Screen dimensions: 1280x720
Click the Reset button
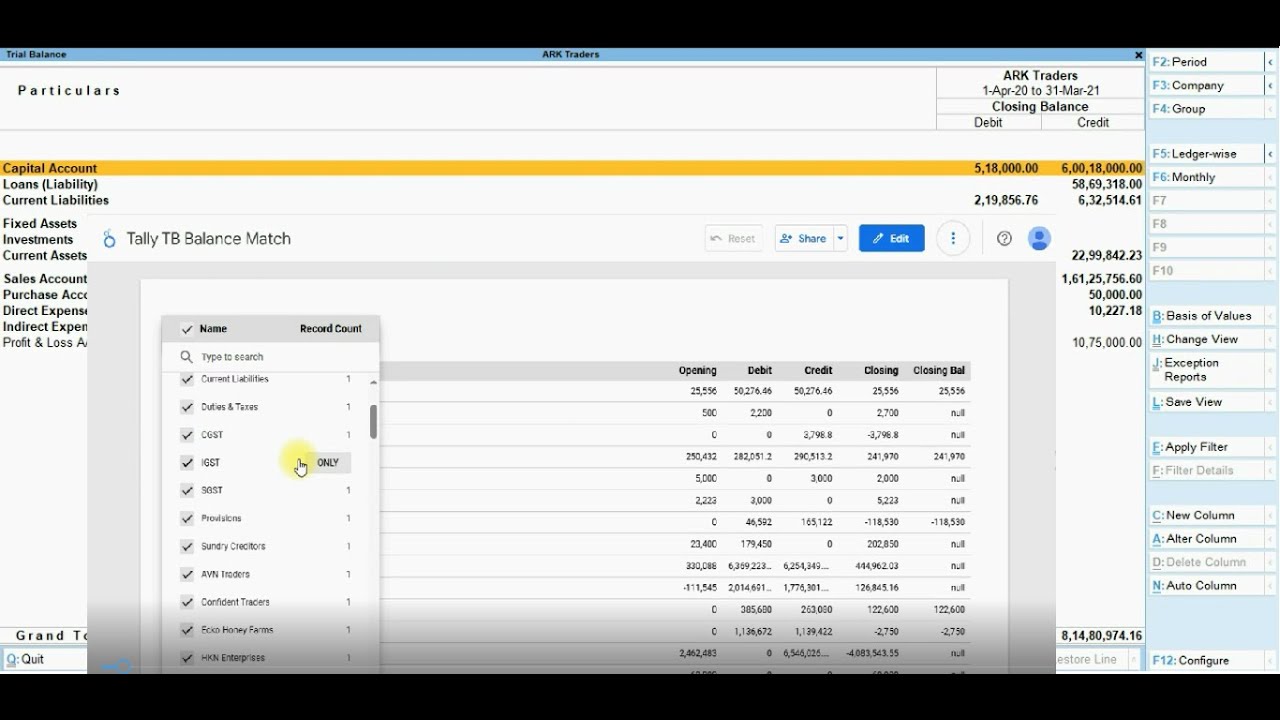pos(733,238)
